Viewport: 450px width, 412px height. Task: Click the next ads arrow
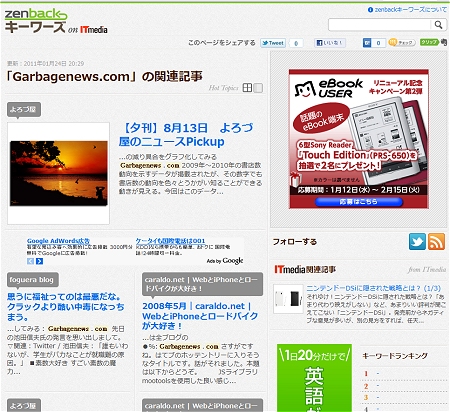point(39,261)
